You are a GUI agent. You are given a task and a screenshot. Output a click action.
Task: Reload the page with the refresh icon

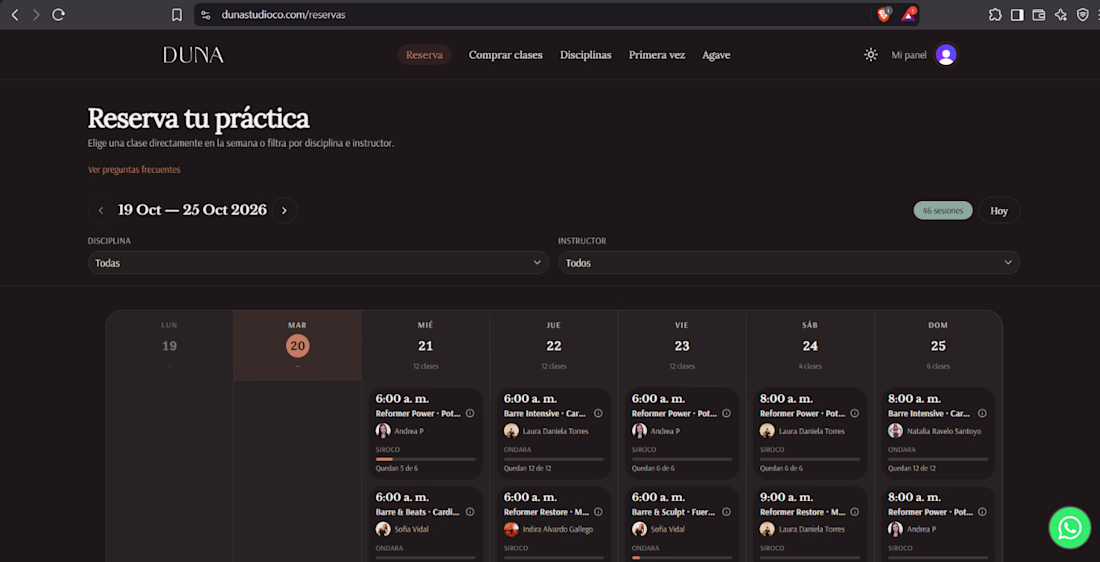click(58, 15)
